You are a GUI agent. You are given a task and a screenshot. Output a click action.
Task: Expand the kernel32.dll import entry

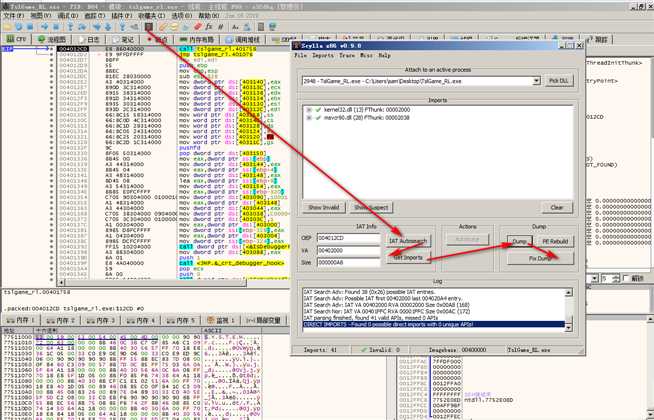309,110
